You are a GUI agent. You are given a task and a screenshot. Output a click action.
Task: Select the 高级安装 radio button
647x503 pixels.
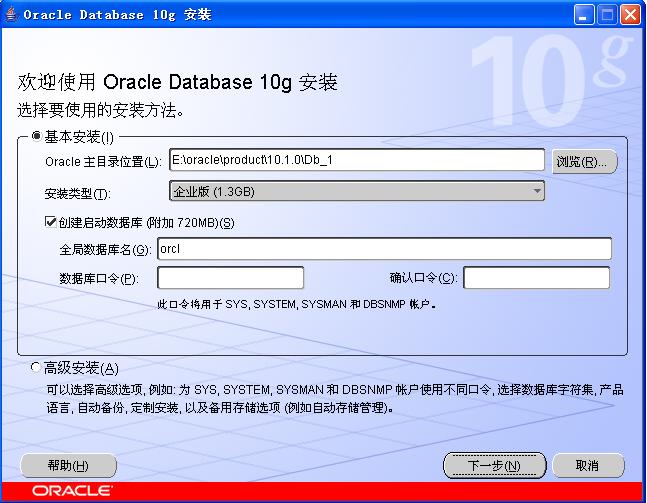pos(36,367)
